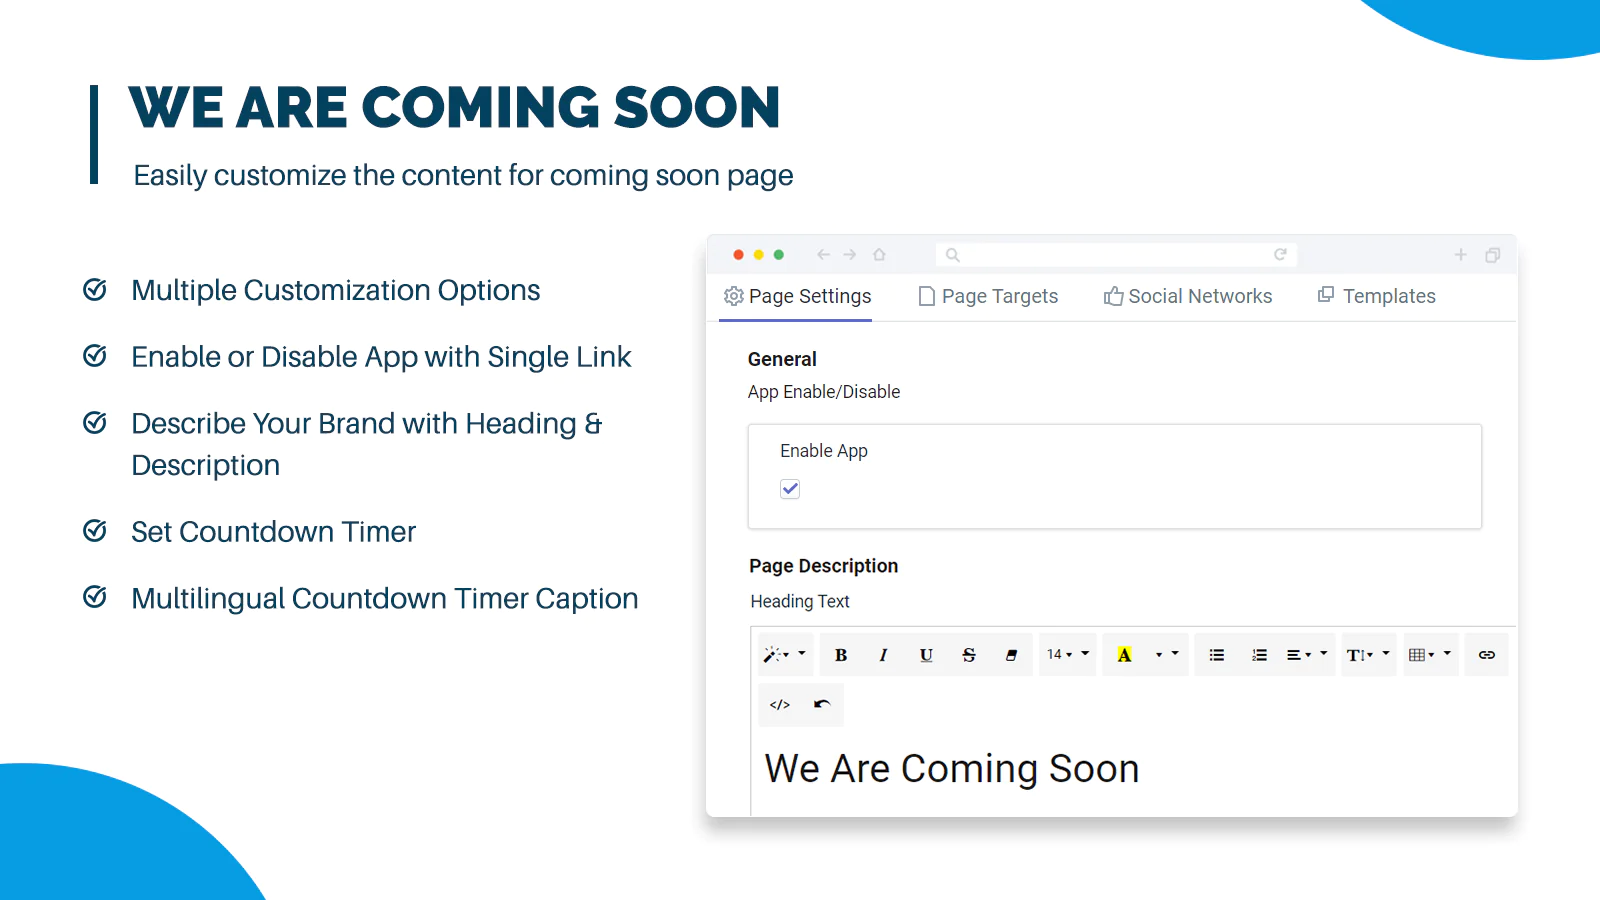The image size is (1600, 900).
Task: Open the font size 14 dropdown
Action: pos(1068,655)
